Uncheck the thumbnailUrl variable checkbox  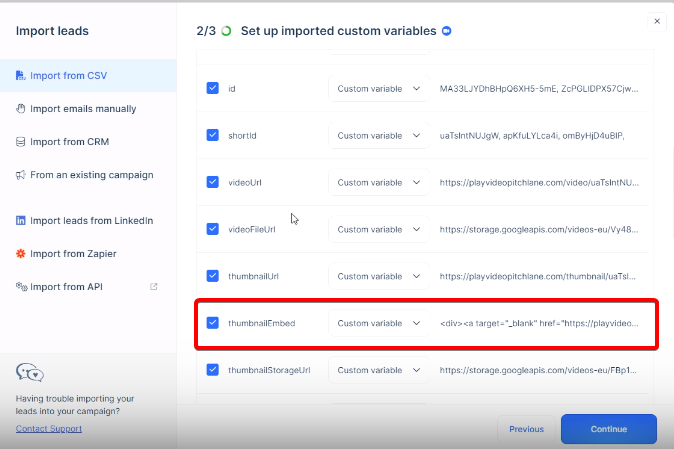click(x=212, y=275)
